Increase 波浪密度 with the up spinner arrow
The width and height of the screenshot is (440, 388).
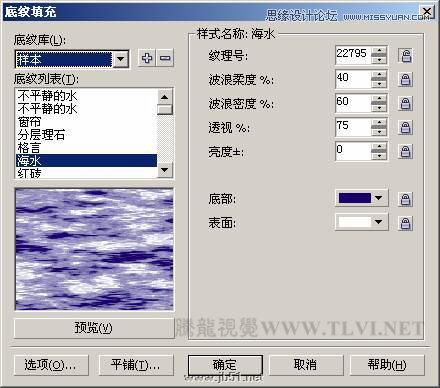[x=379, y=99]
